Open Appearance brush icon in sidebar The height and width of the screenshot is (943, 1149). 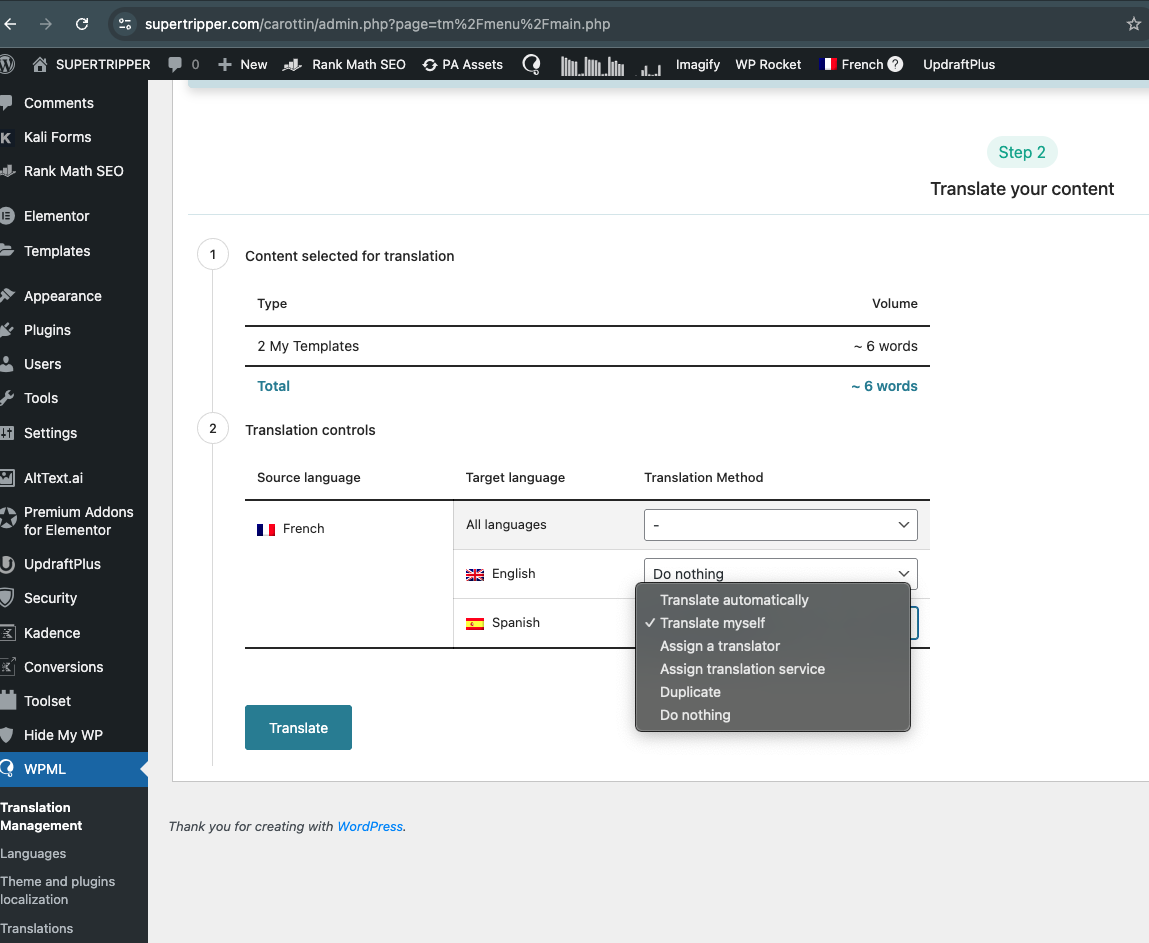tap(7, 296)
